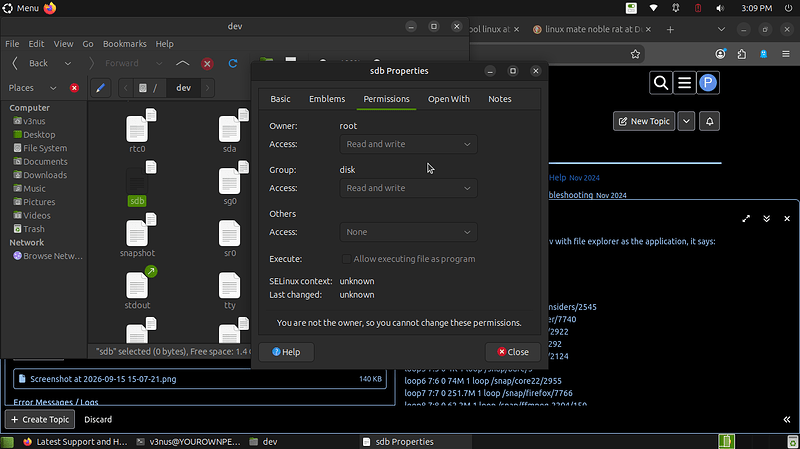Click the network wifi icon in tray

click(653, 8)
